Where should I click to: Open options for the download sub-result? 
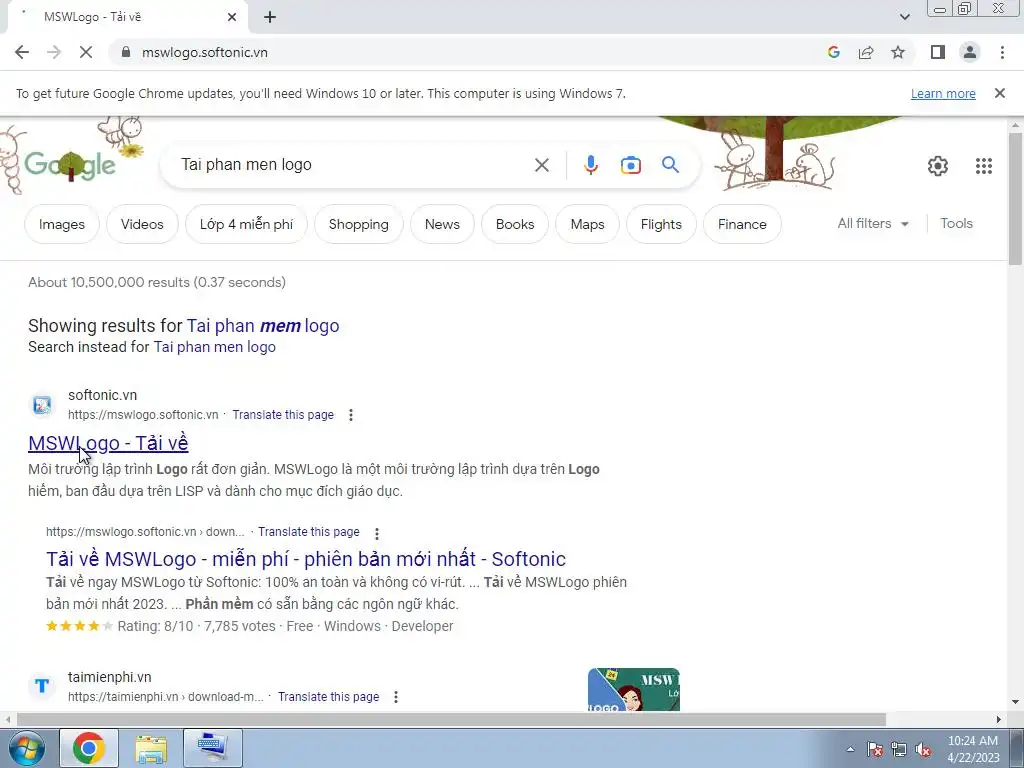(377, 533)
